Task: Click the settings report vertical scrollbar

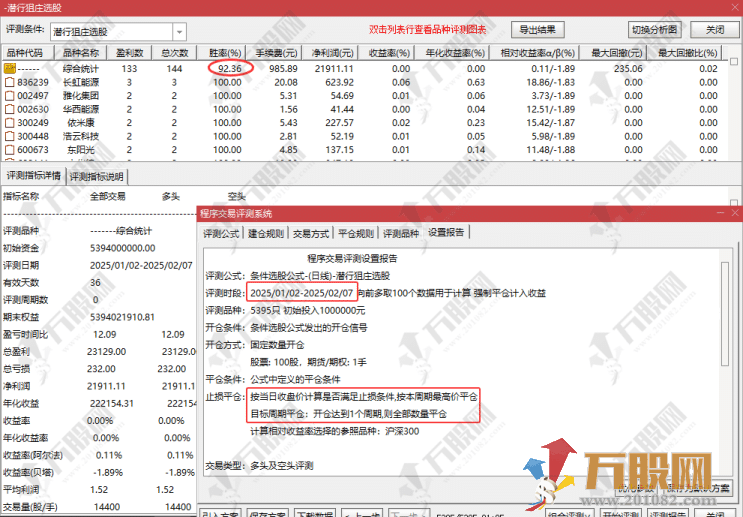Action: point(725,313)
